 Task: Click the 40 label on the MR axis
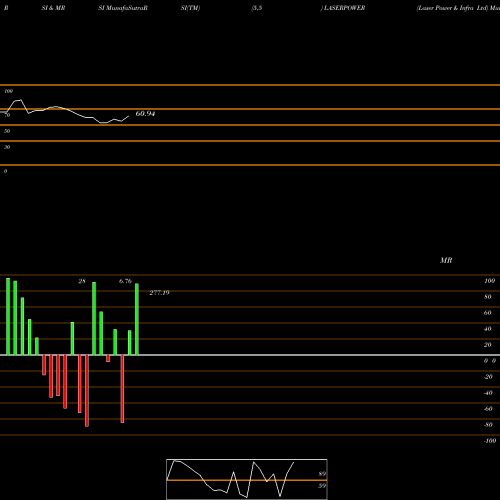click(x=488, y=329)
